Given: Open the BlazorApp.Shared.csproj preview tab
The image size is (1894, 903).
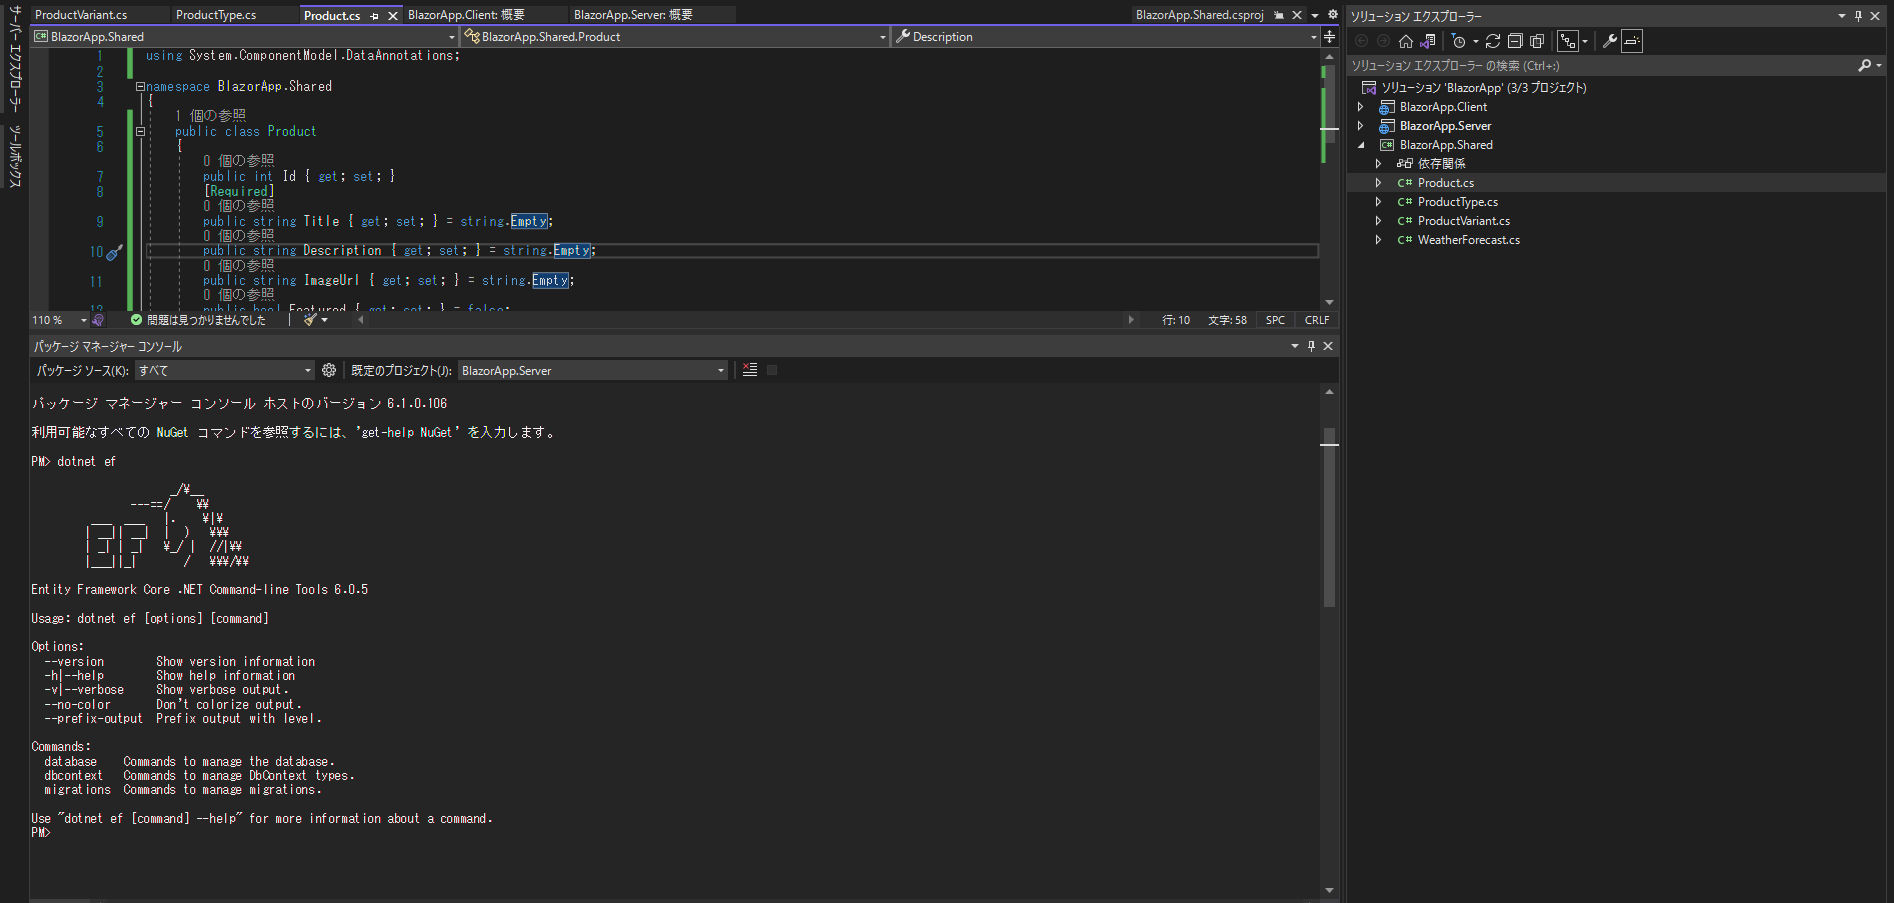Looking at the screenshot, I should (1200, 15).
